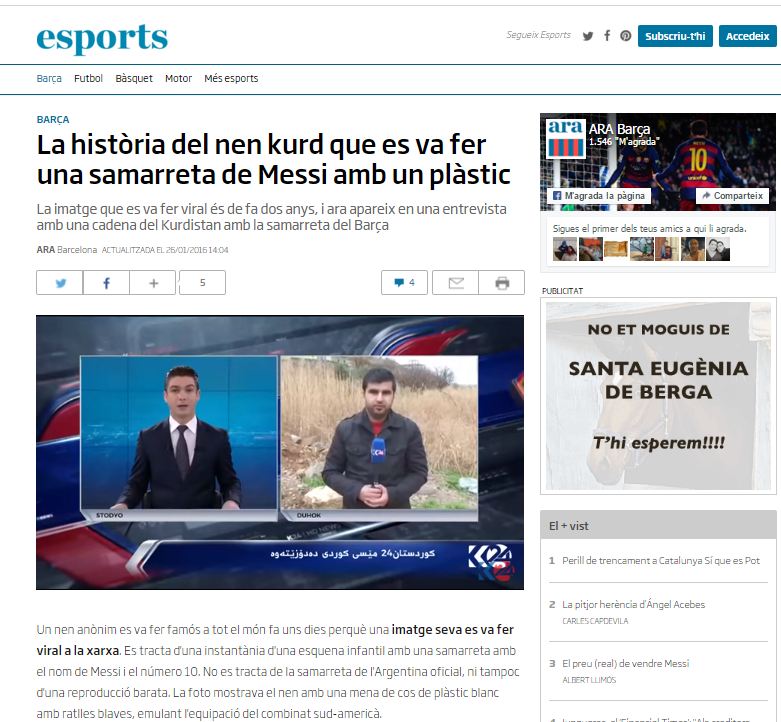Open the esports section logo
The height and width of the screenshot is (722, 781).
click(102, 38)
